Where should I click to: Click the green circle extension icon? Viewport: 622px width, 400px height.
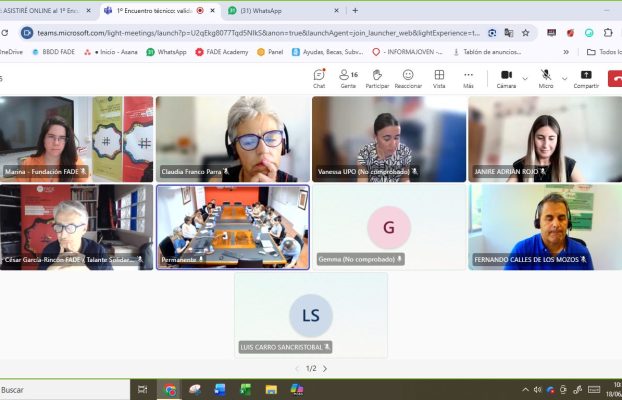589,33
